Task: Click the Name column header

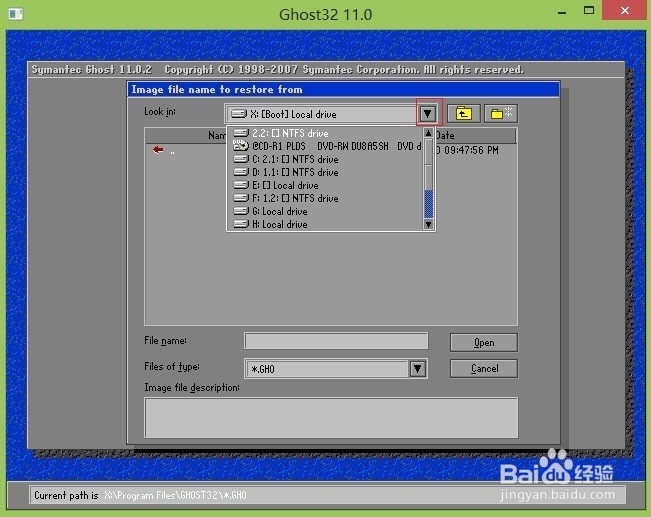Action: (186, 135)
